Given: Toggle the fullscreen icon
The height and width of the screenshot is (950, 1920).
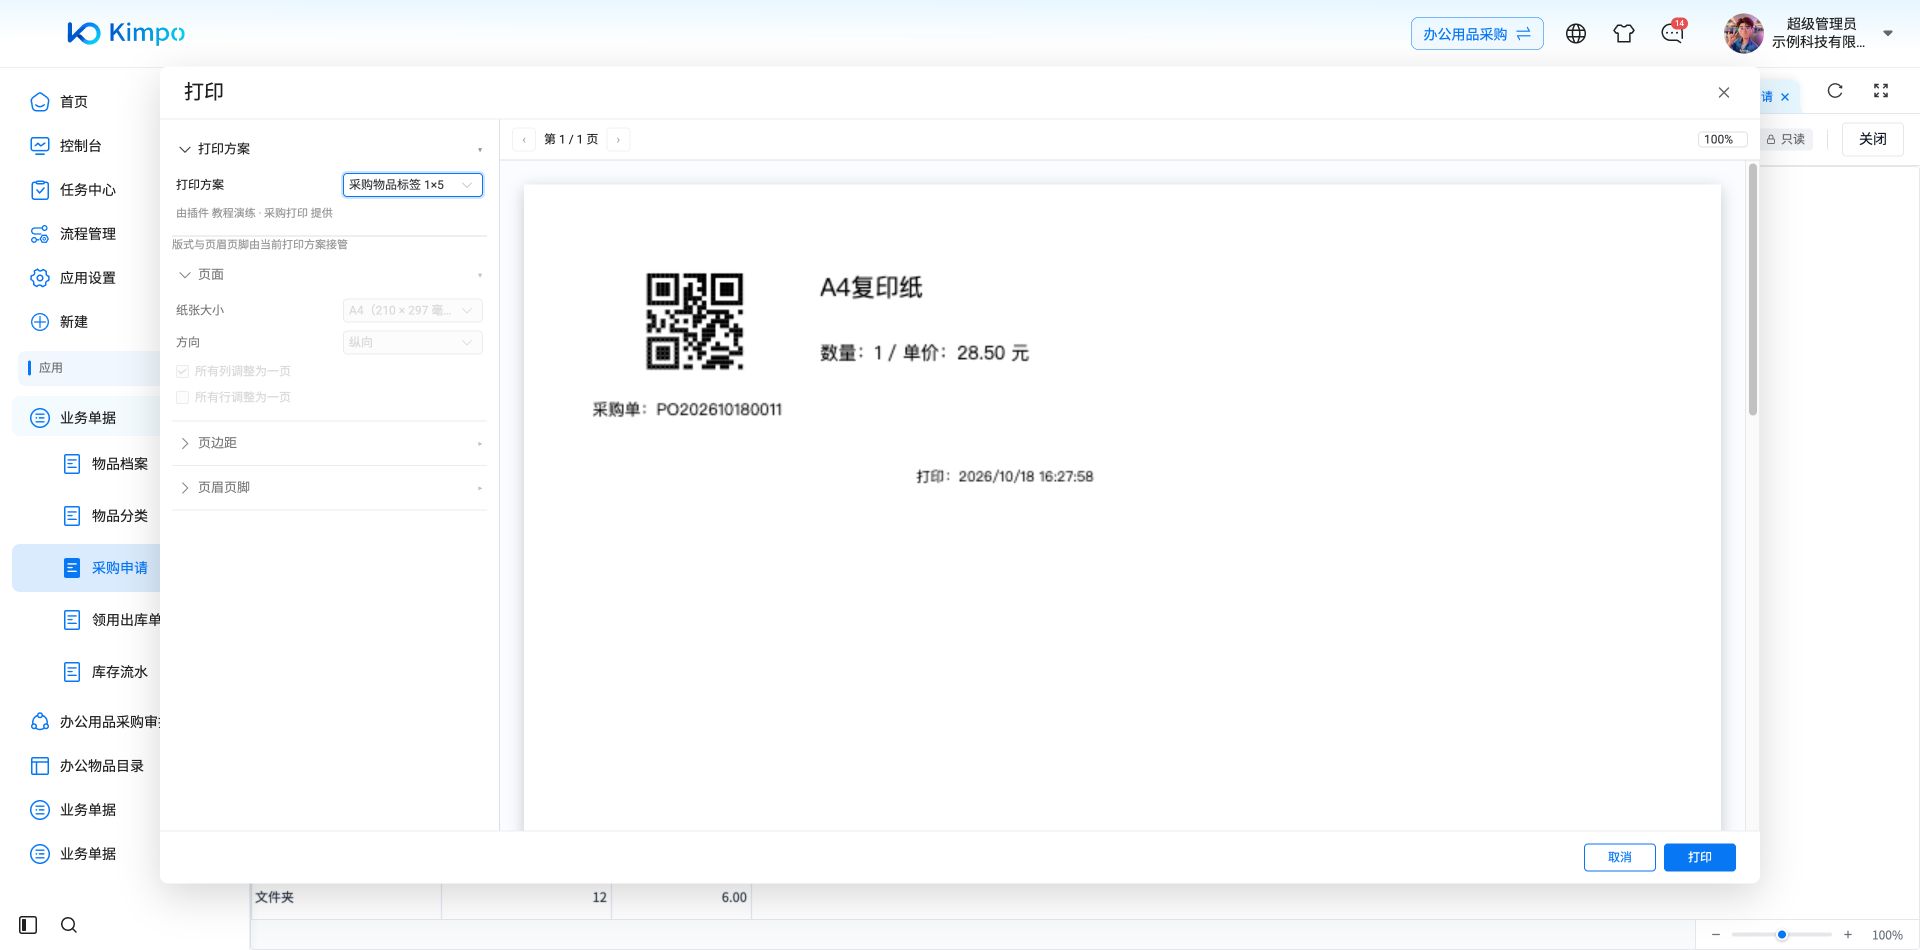Looking at the screenshot, I should coord(1881,91).
